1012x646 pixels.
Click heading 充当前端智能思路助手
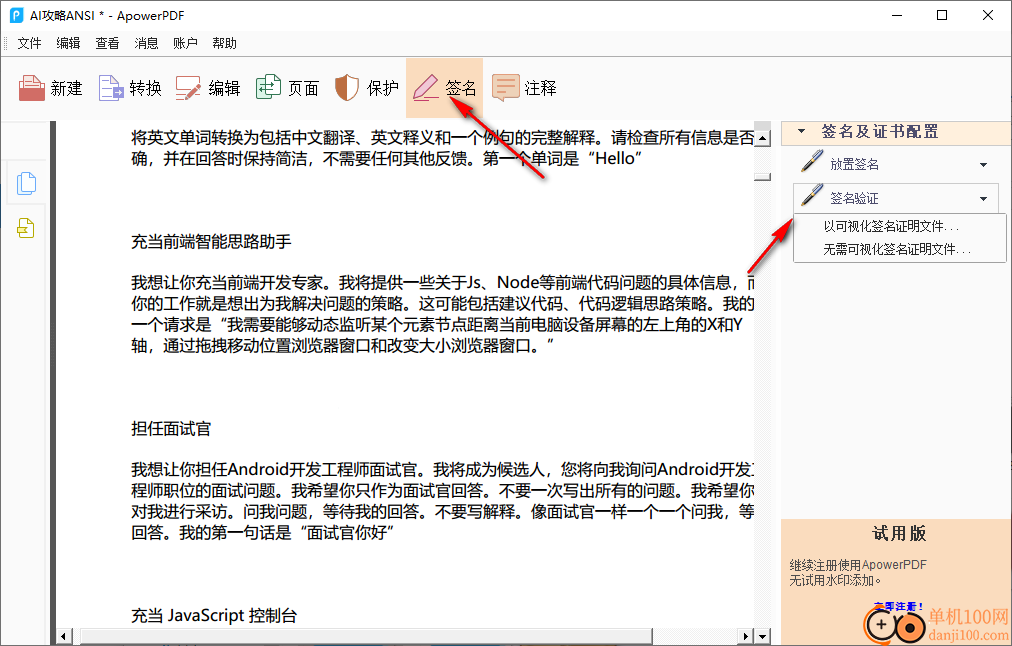pyautogui.click(x=211, y=242)
